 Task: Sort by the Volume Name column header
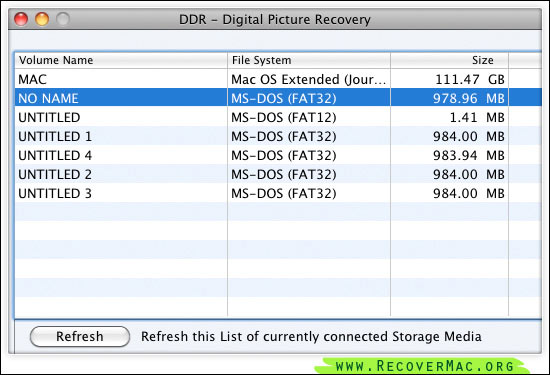click(121, 60)
